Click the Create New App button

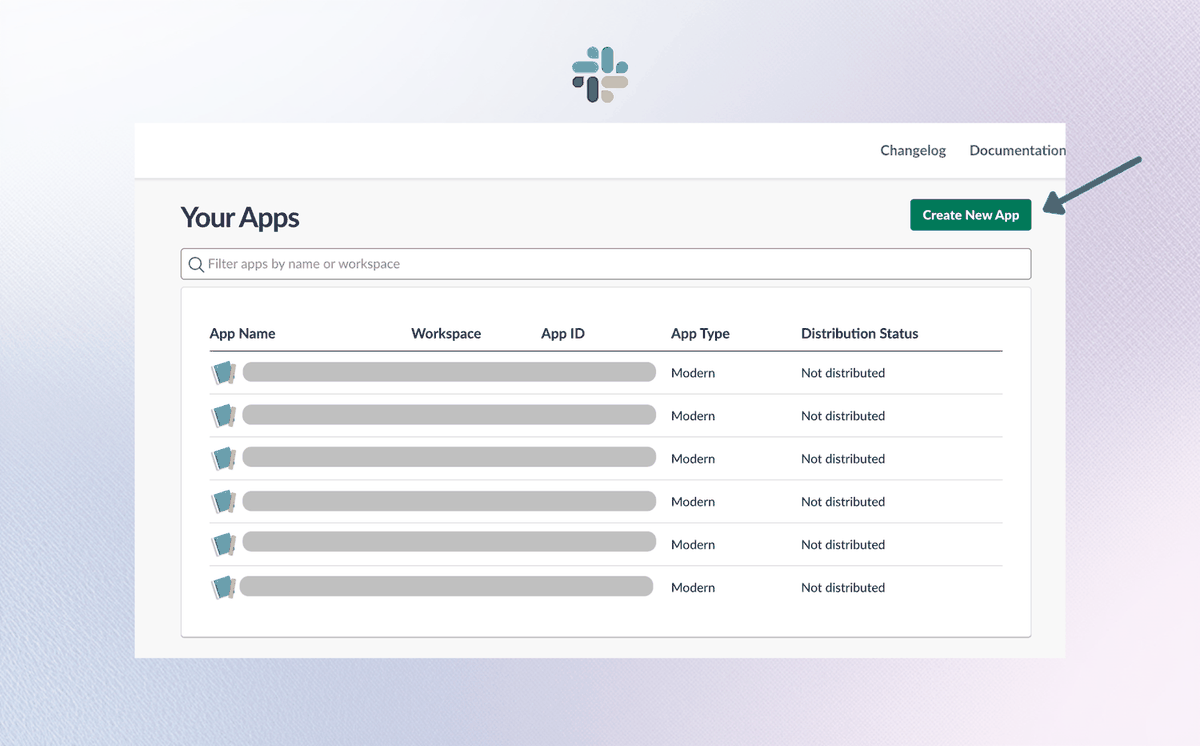click(970, 215)
